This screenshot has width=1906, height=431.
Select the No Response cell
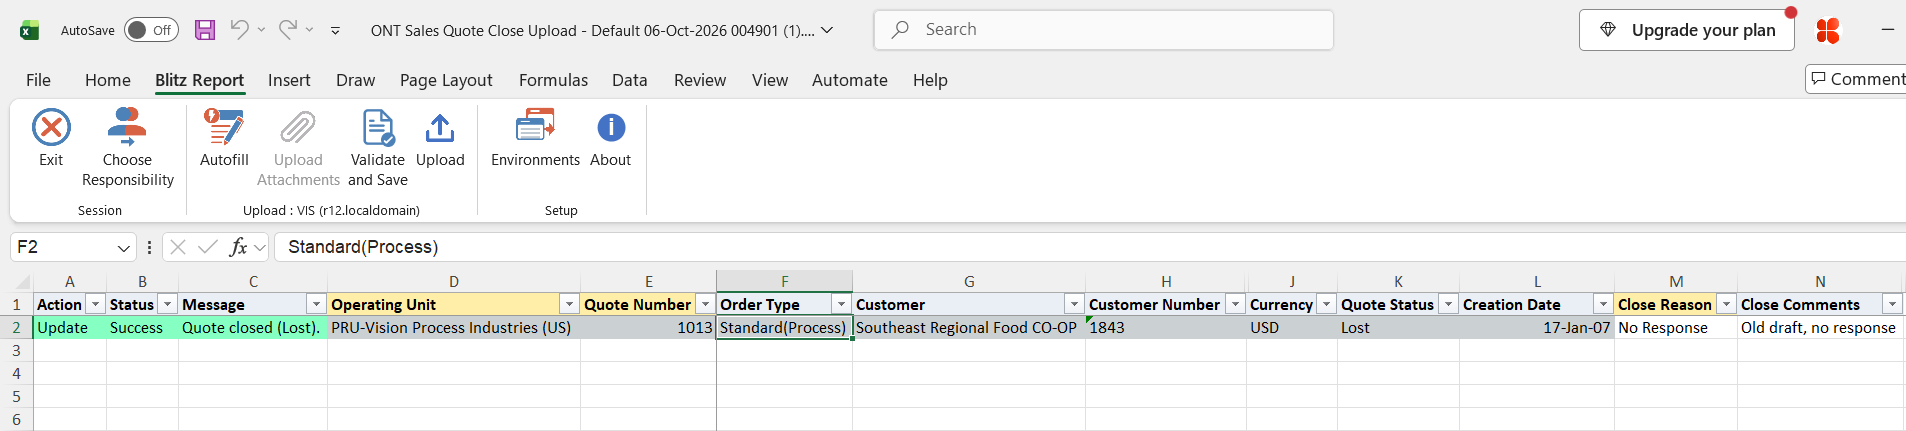(x=1676, y=328)
